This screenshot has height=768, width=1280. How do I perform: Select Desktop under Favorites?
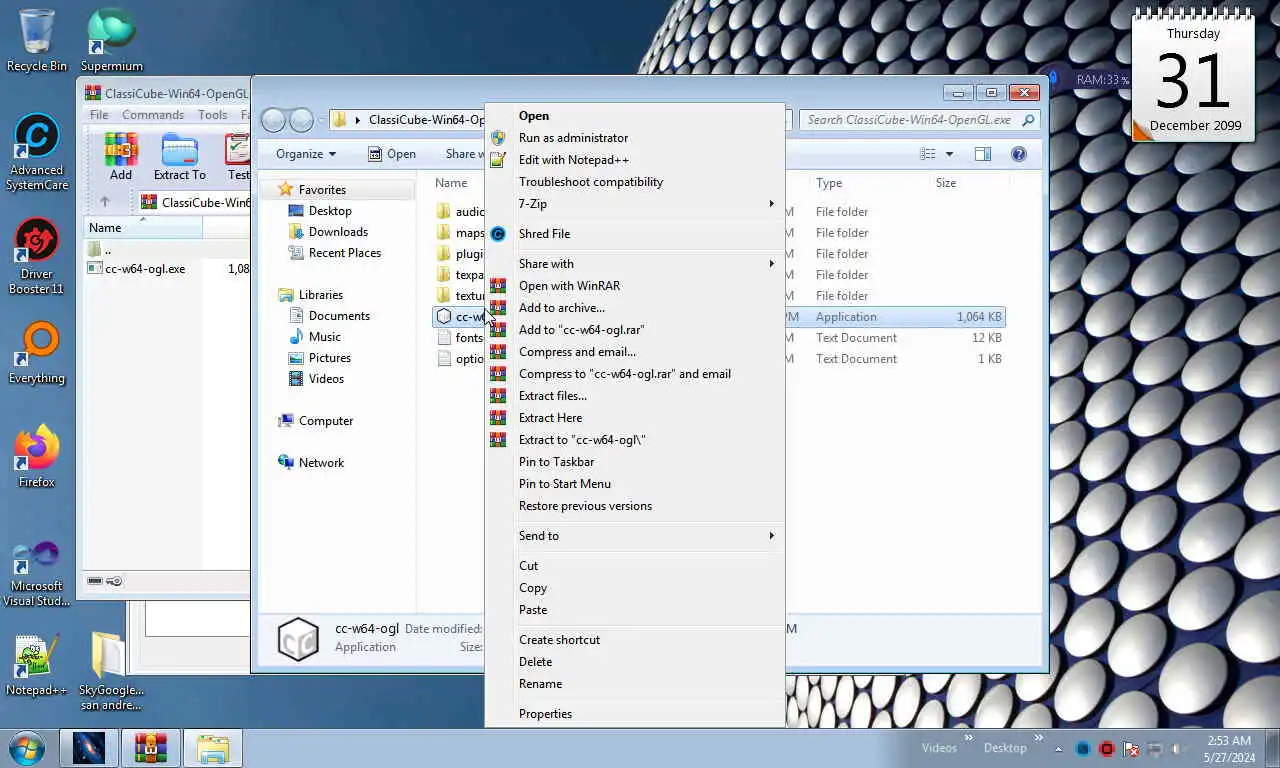coord(329,211)
